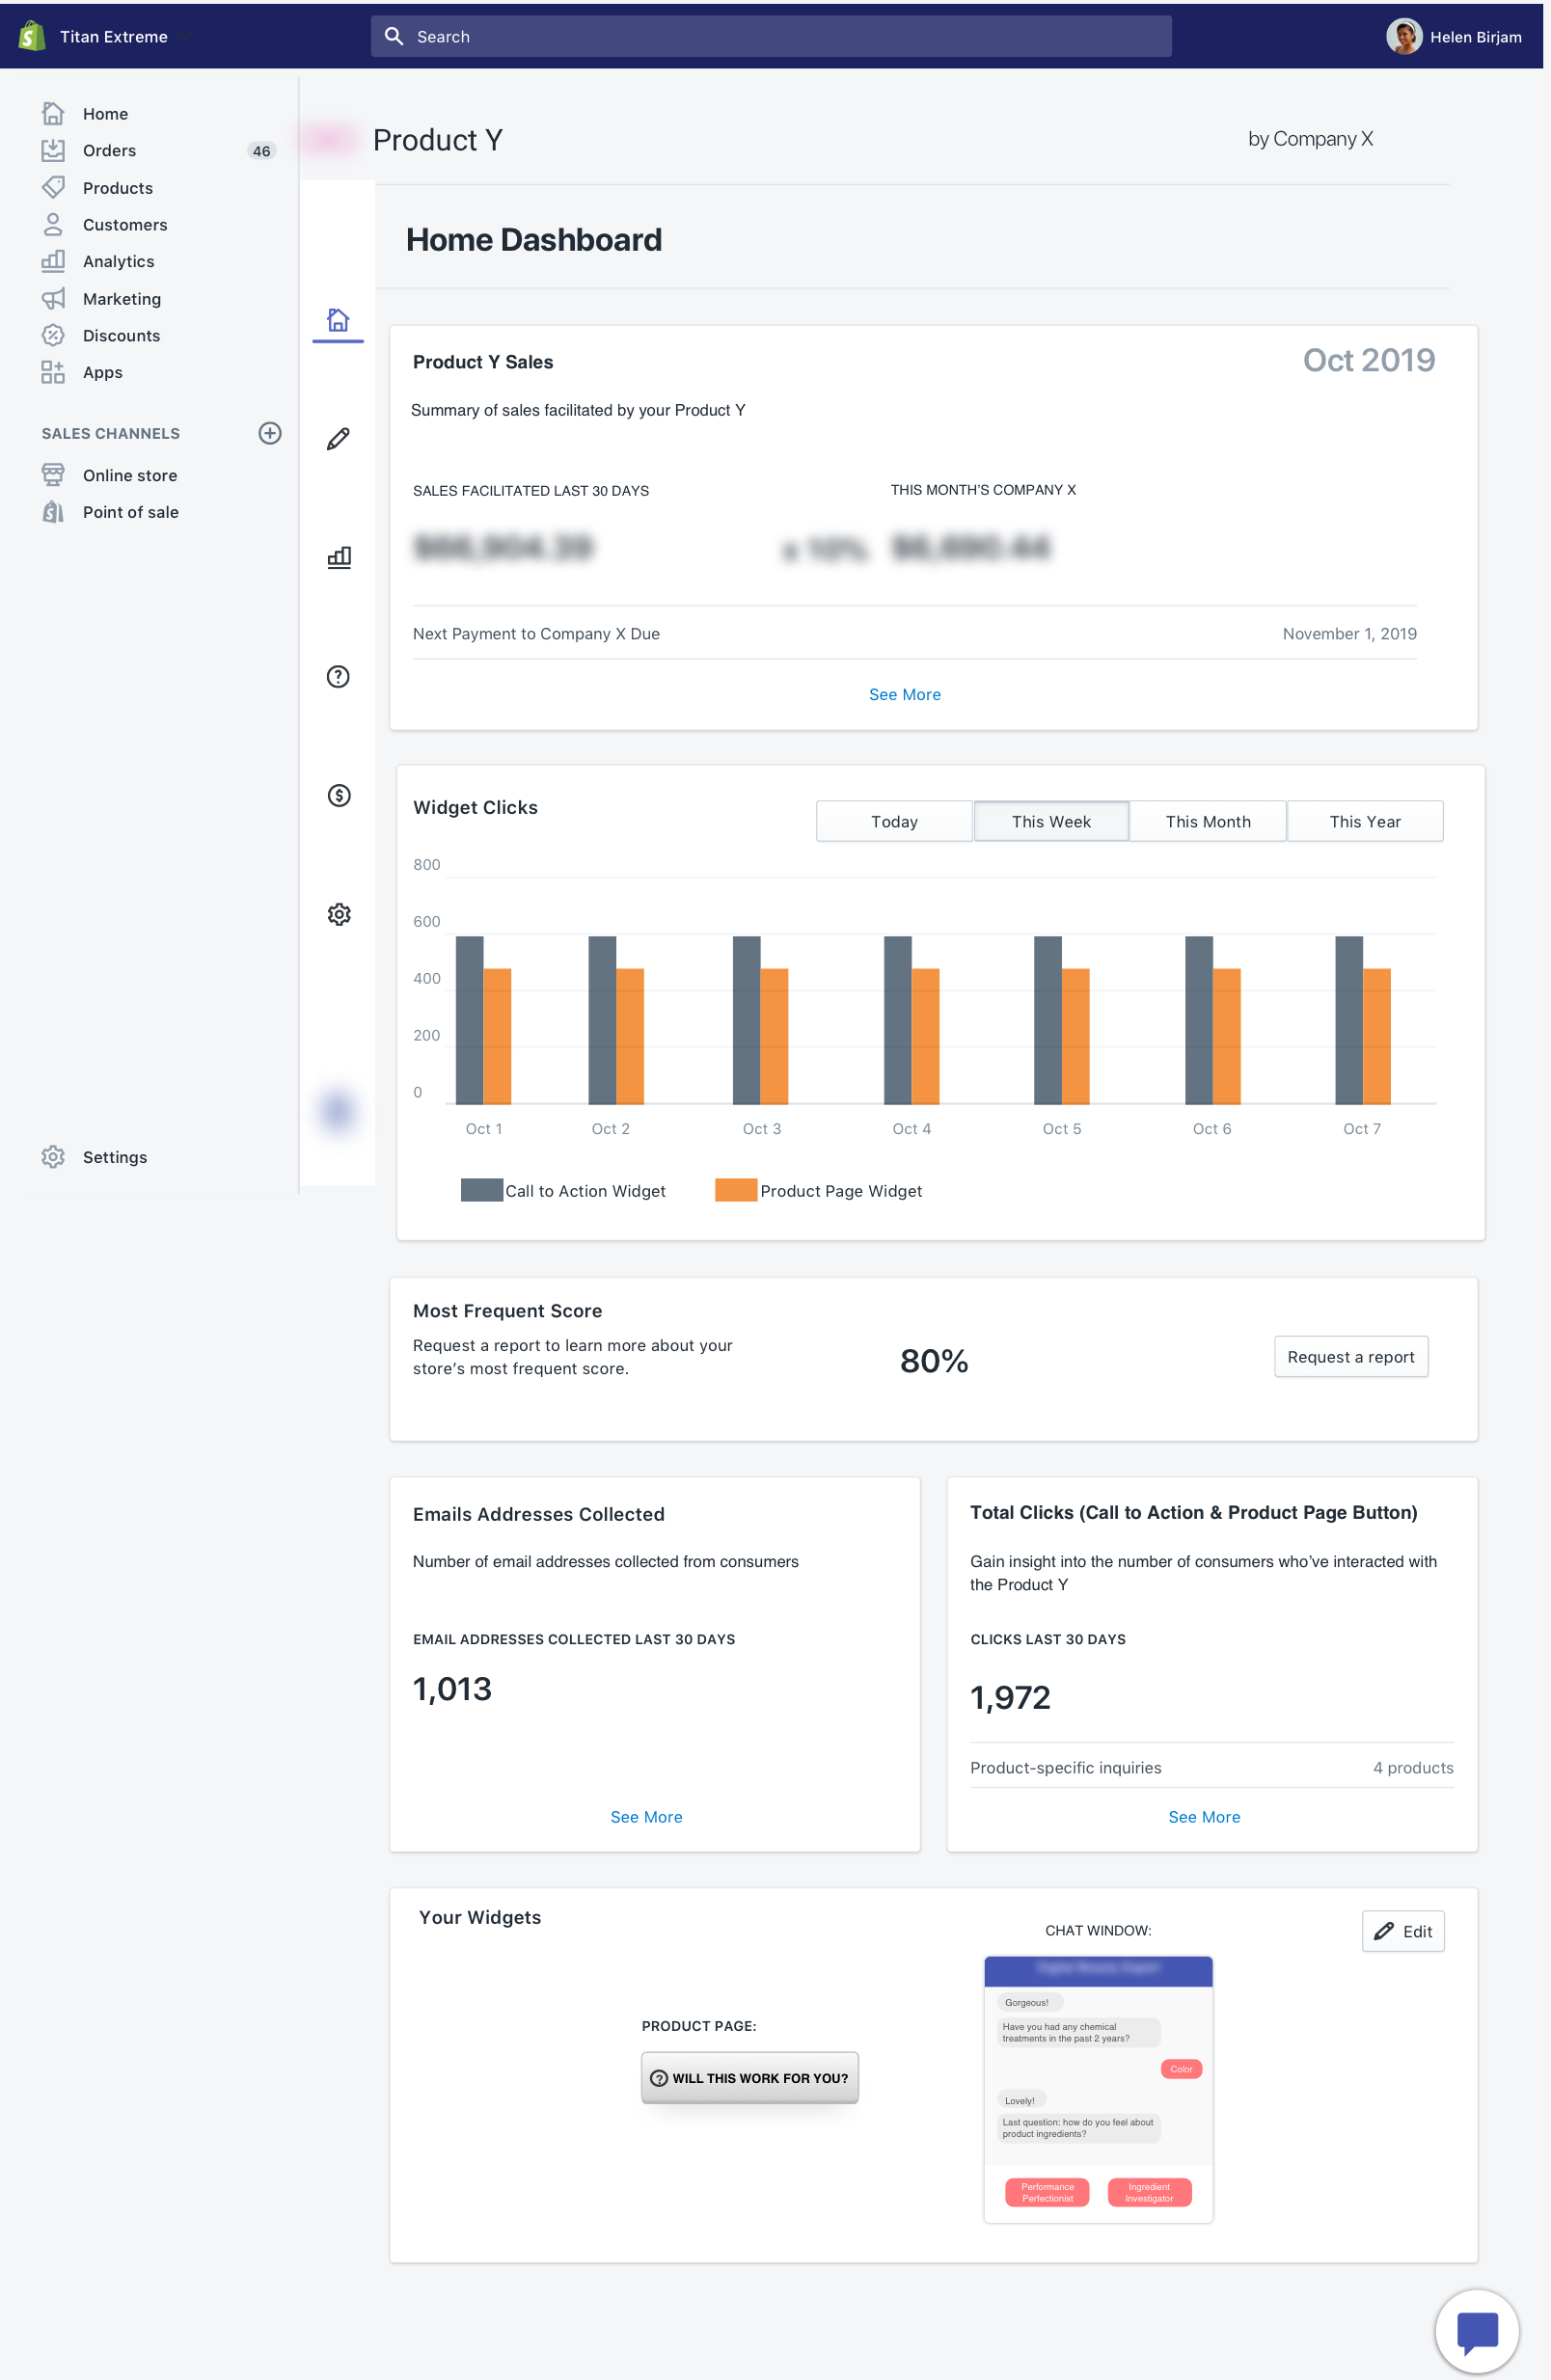Open Helen Birjam account menu
Screen dimensions: 1551x2380
pos(1453,36)
